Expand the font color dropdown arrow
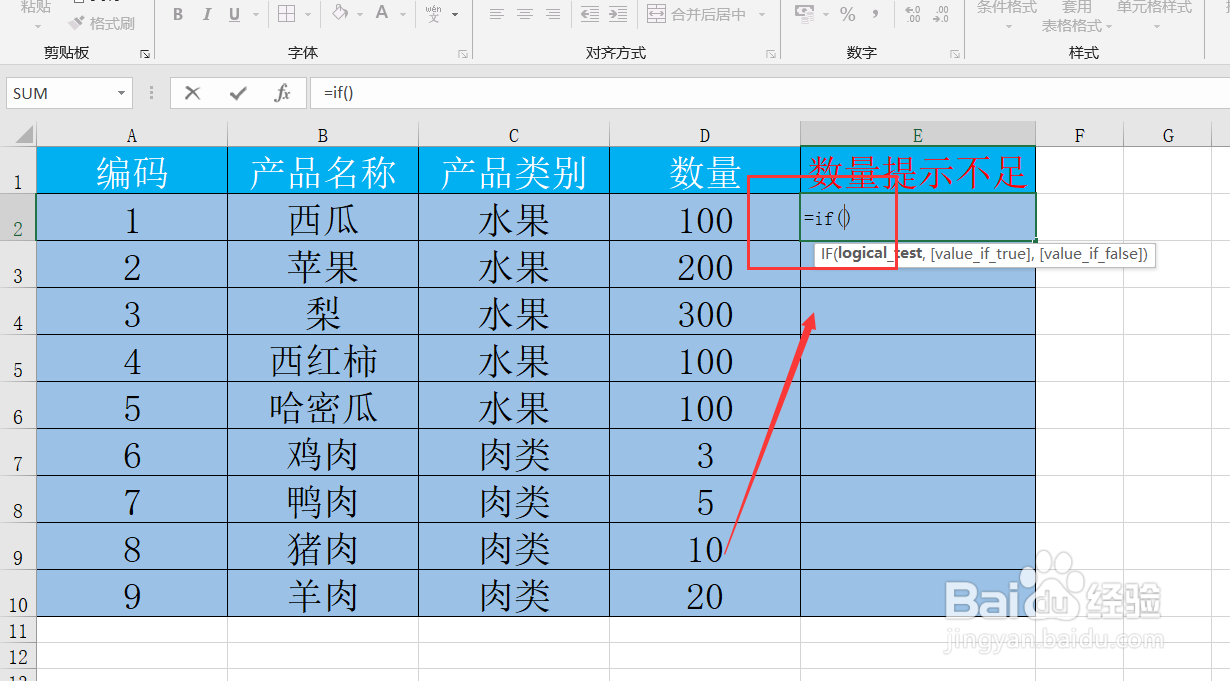 pyautogui.click(x=404, y=14)
